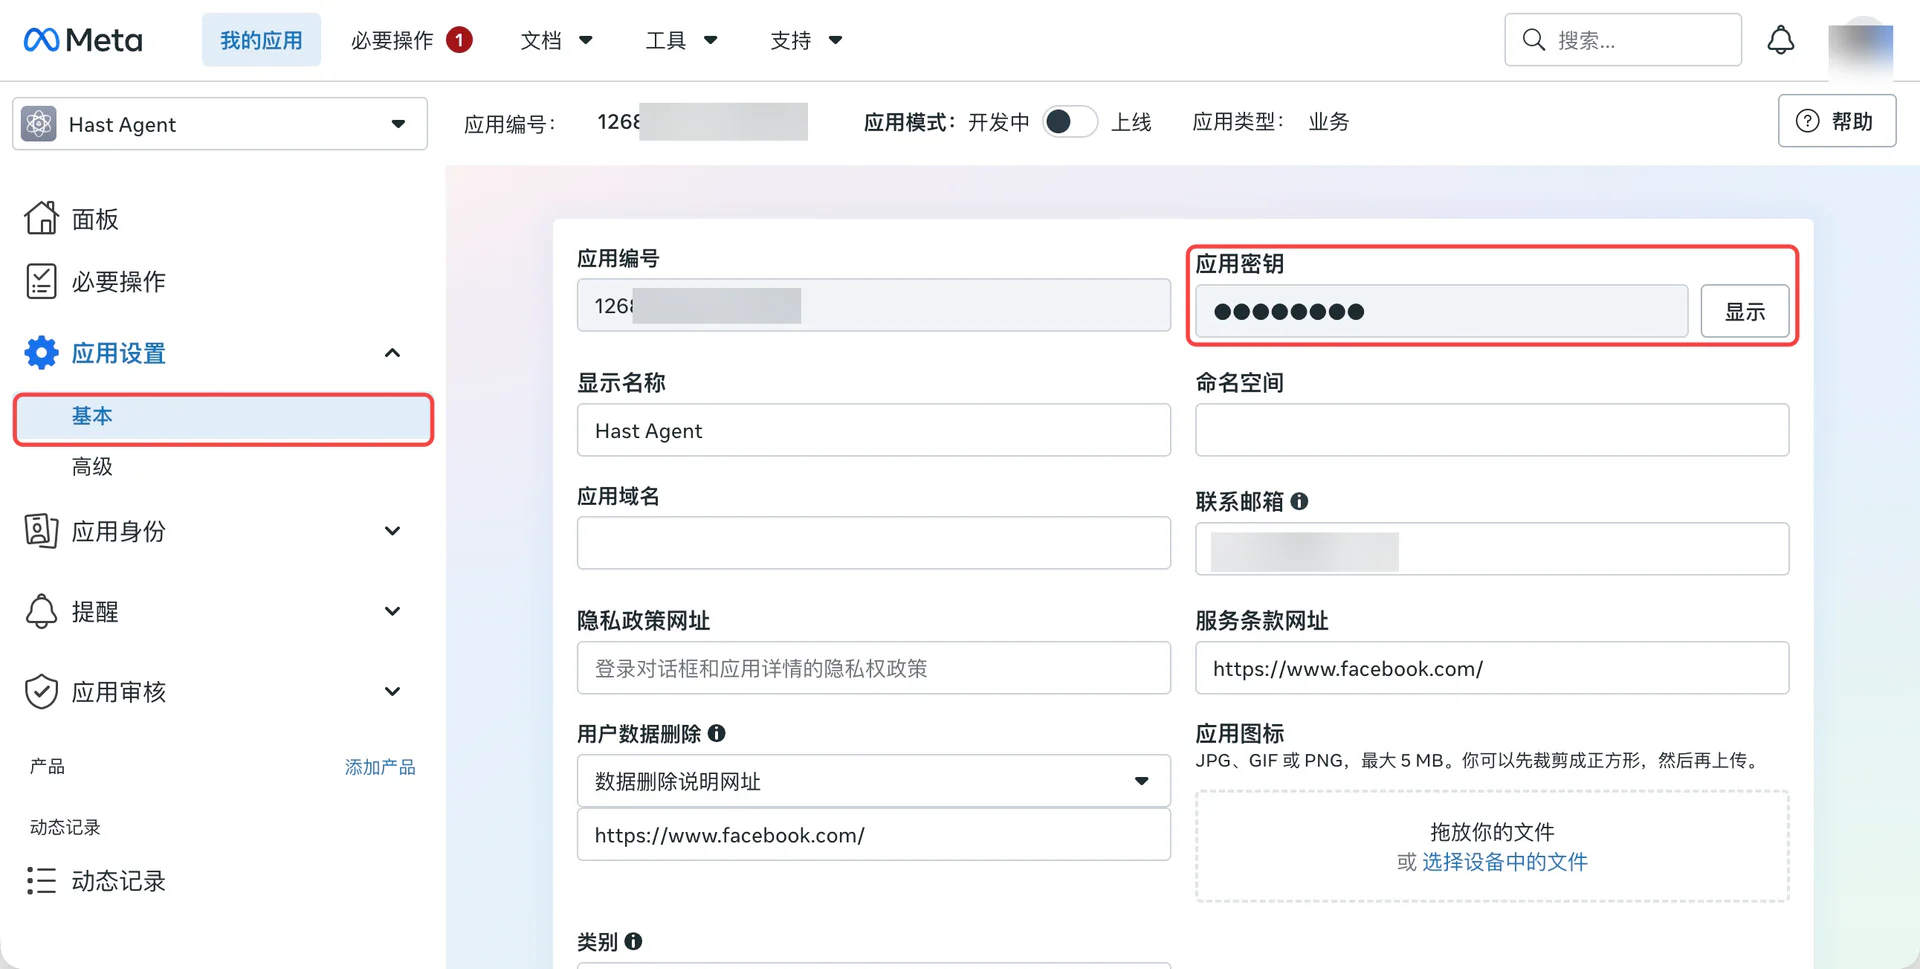Image resolution: width=1920 pixels, height=969 pixels.
Task: Expand the 支持 menu
Action: pos(807,40)
